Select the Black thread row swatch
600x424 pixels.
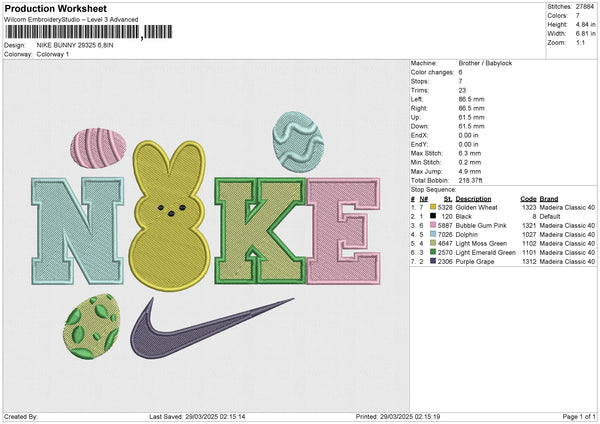434,216
